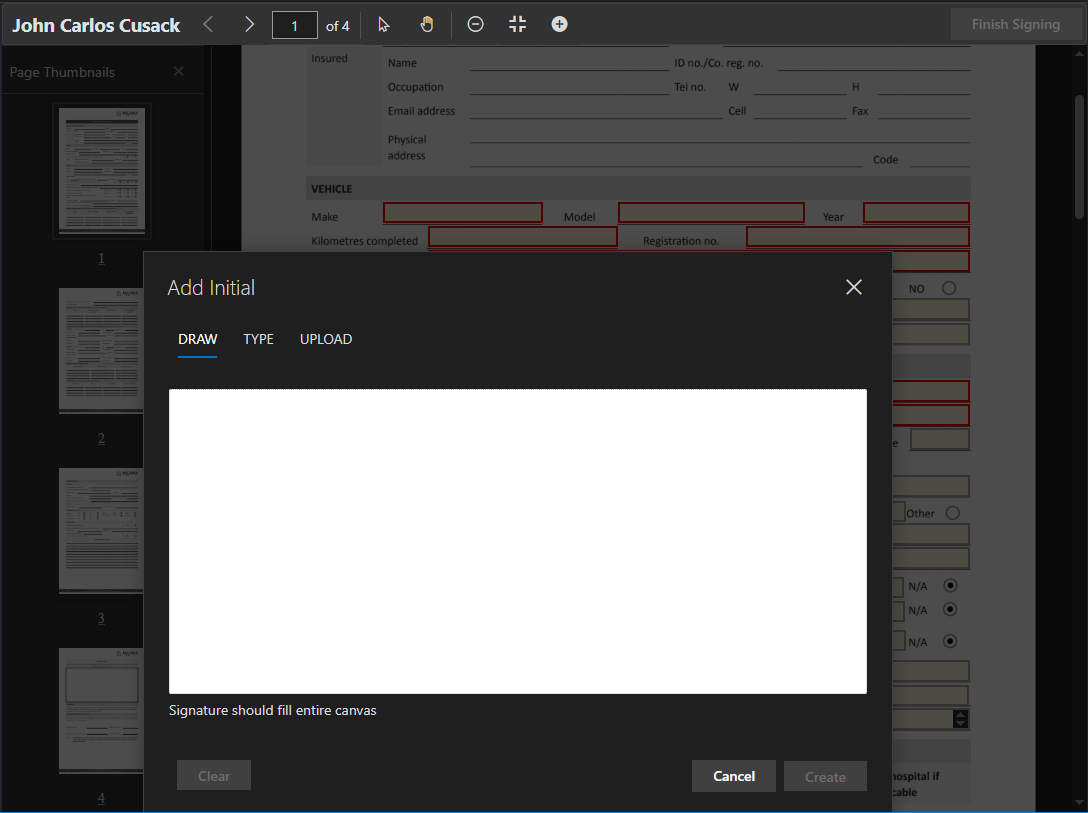The image size is (1088, 813).
Task: Switch to the UPLOAD tab
Action: point(326,339)
